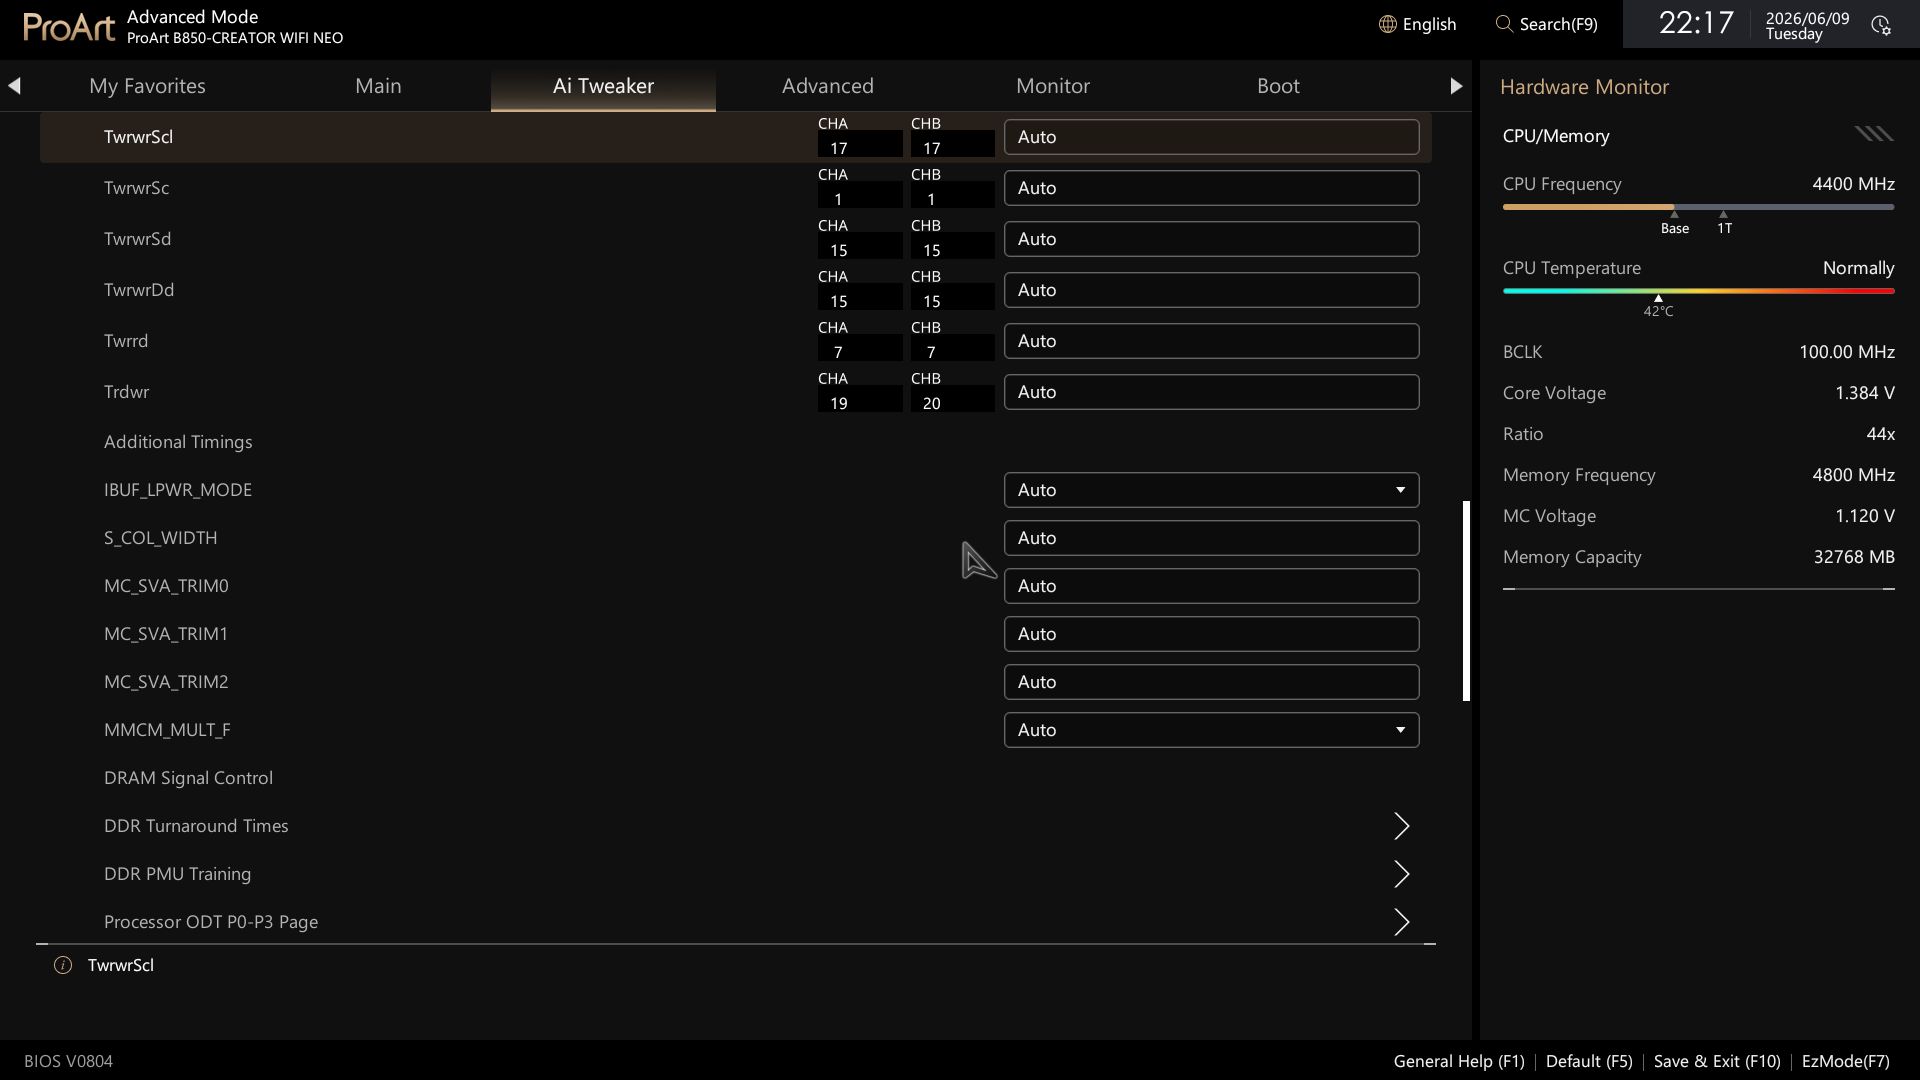Viewport: 1920px width, 1080px height.
Task: Open the MMCM_MULT_F dropdown
Action: coord(1211,730)
